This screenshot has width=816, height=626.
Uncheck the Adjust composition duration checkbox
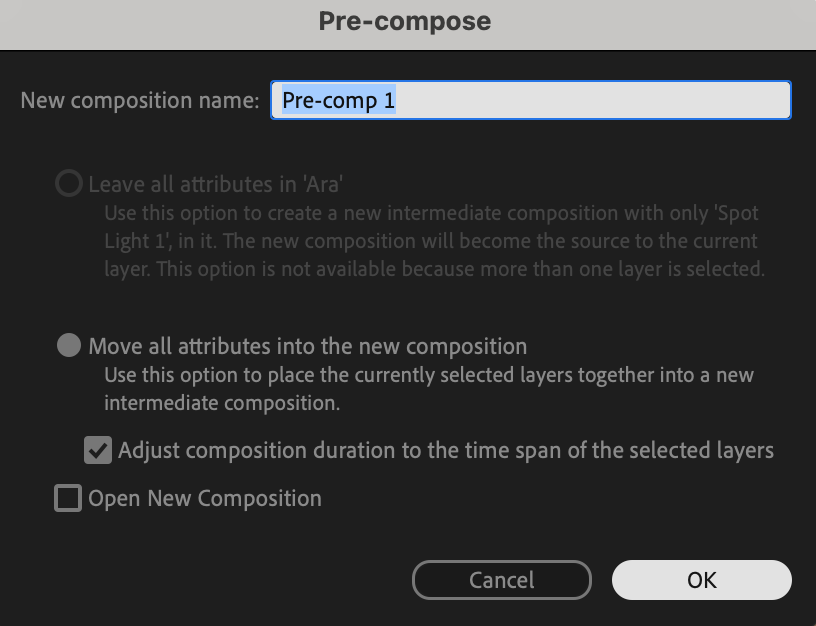coord(98,450)
